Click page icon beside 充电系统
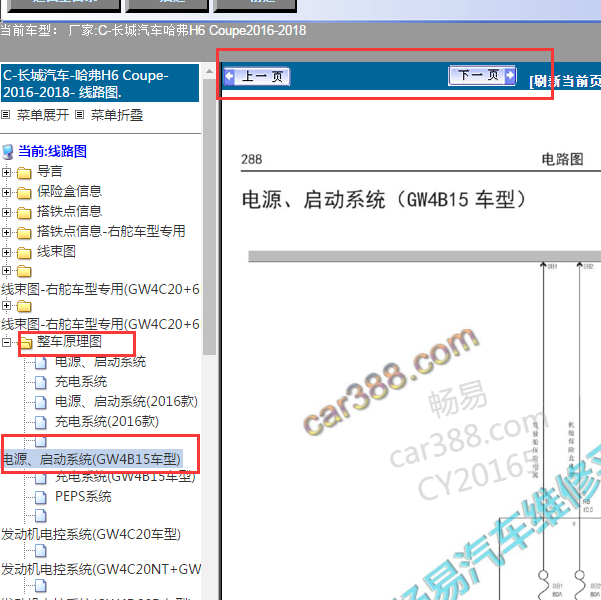 [x=41, y=382]
